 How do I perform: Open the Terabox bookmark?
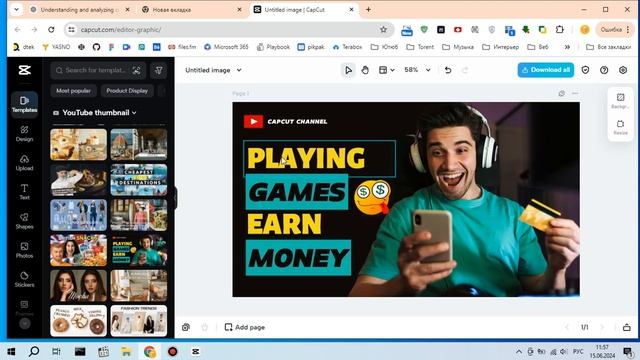tap(347, 47)
